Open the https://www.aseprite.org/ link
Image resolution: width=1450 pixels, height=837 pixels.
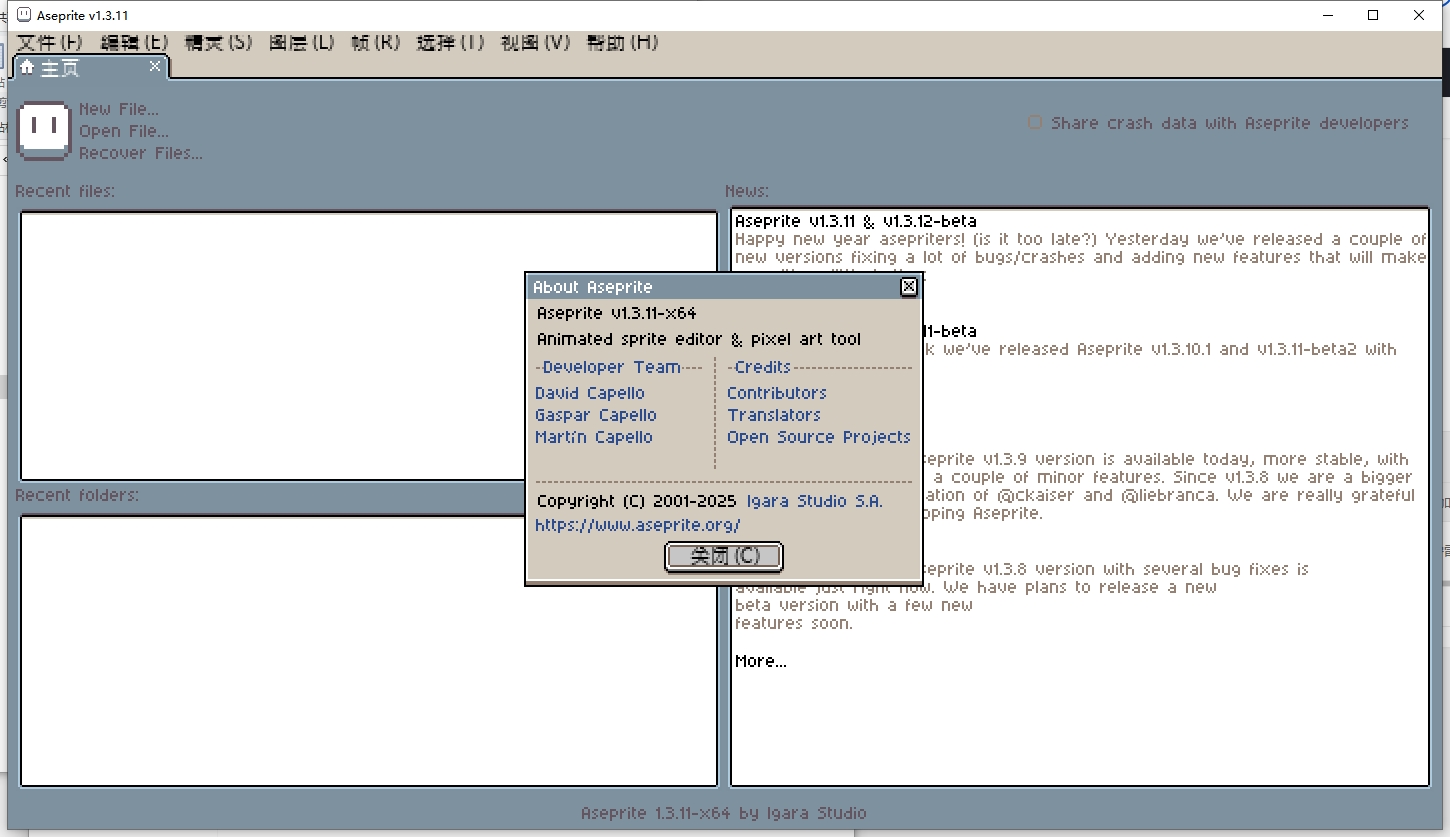coord(638,525)
